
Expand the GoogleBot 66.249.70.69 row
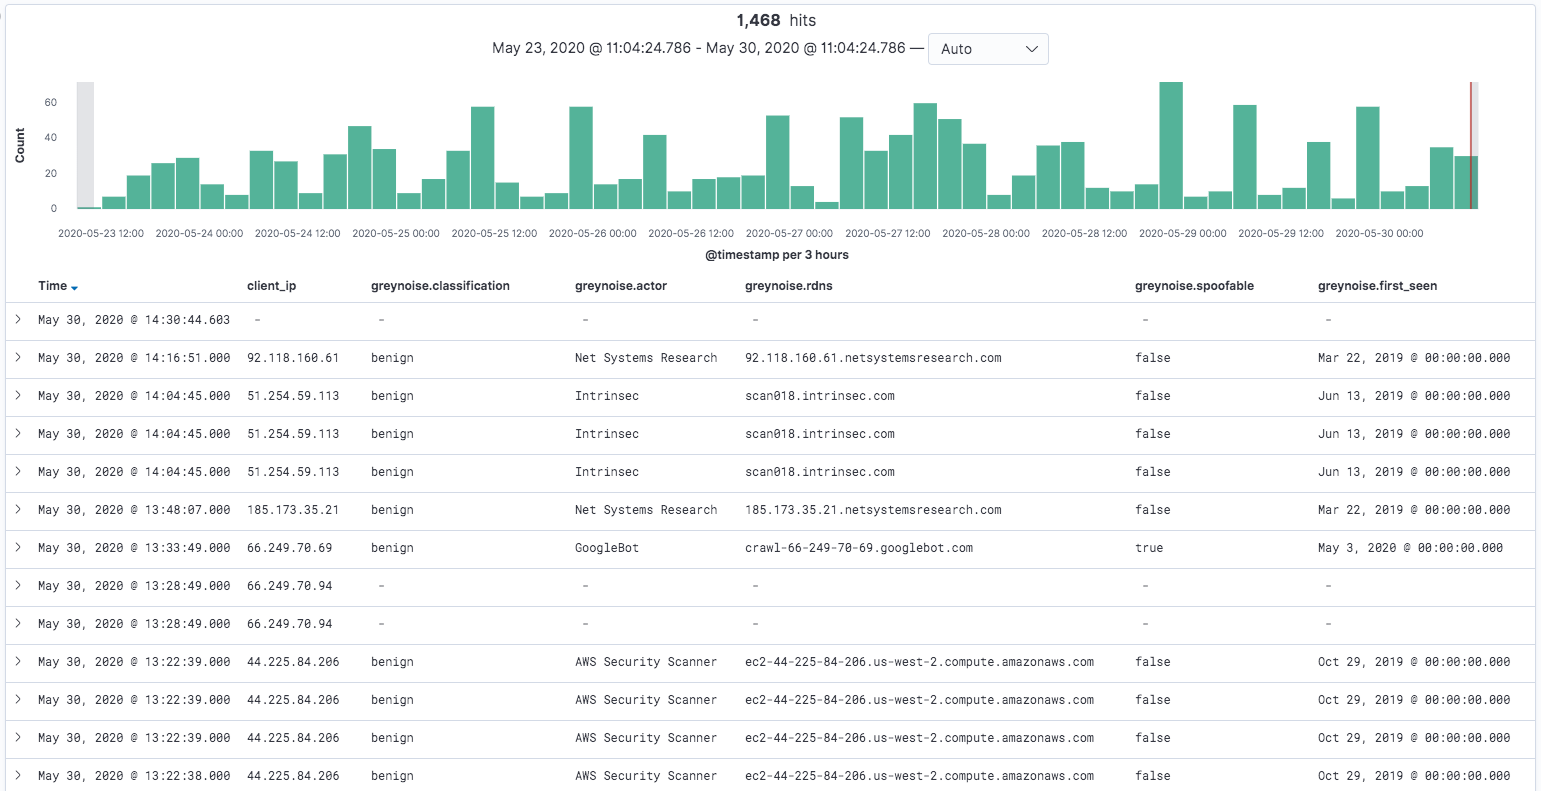point(18,548)
